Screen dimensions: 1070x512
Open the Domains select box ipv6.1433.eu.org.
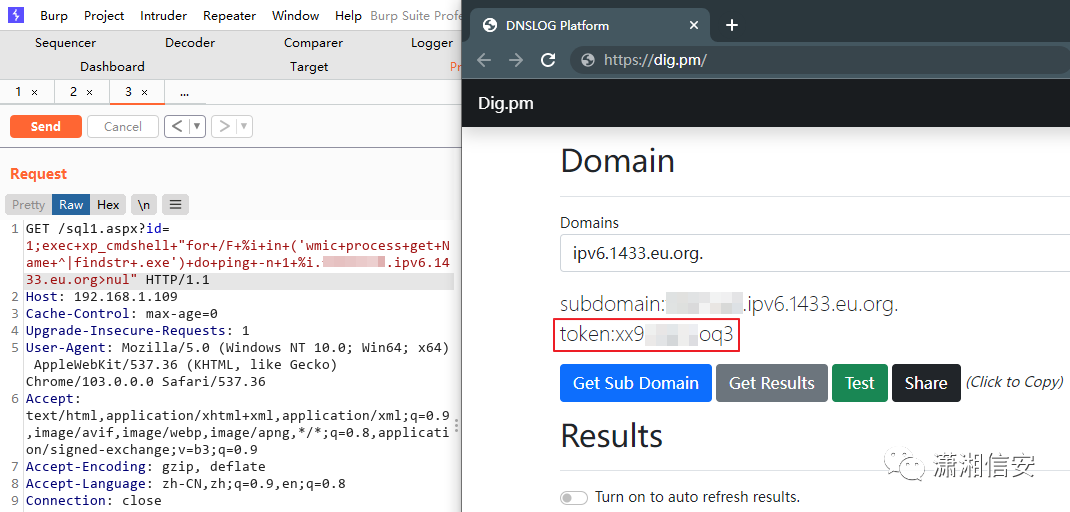pos(815,254)
